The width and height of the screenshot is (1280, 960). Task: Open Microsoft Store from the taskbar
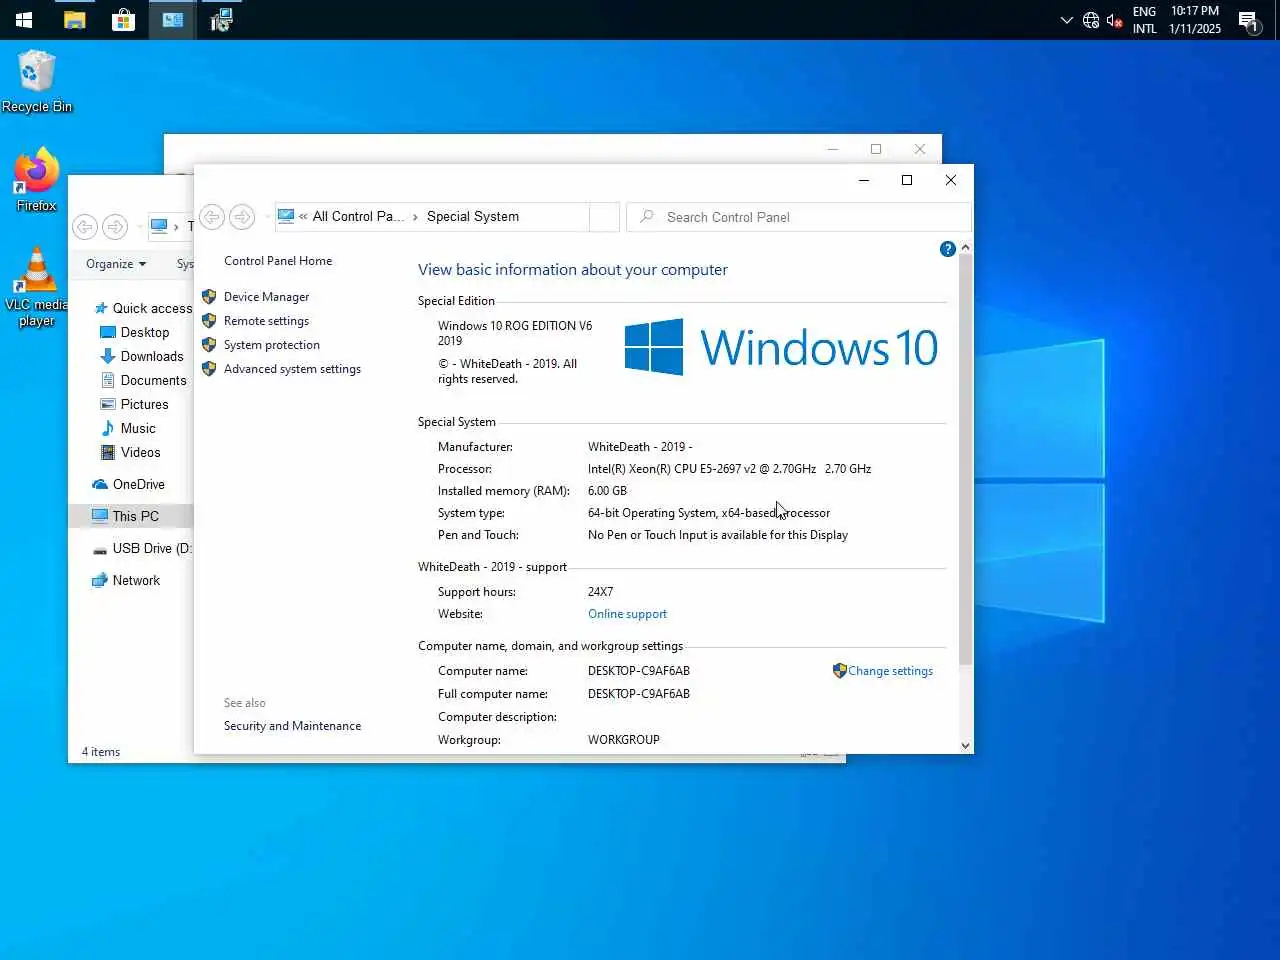[x=123, y=20]
